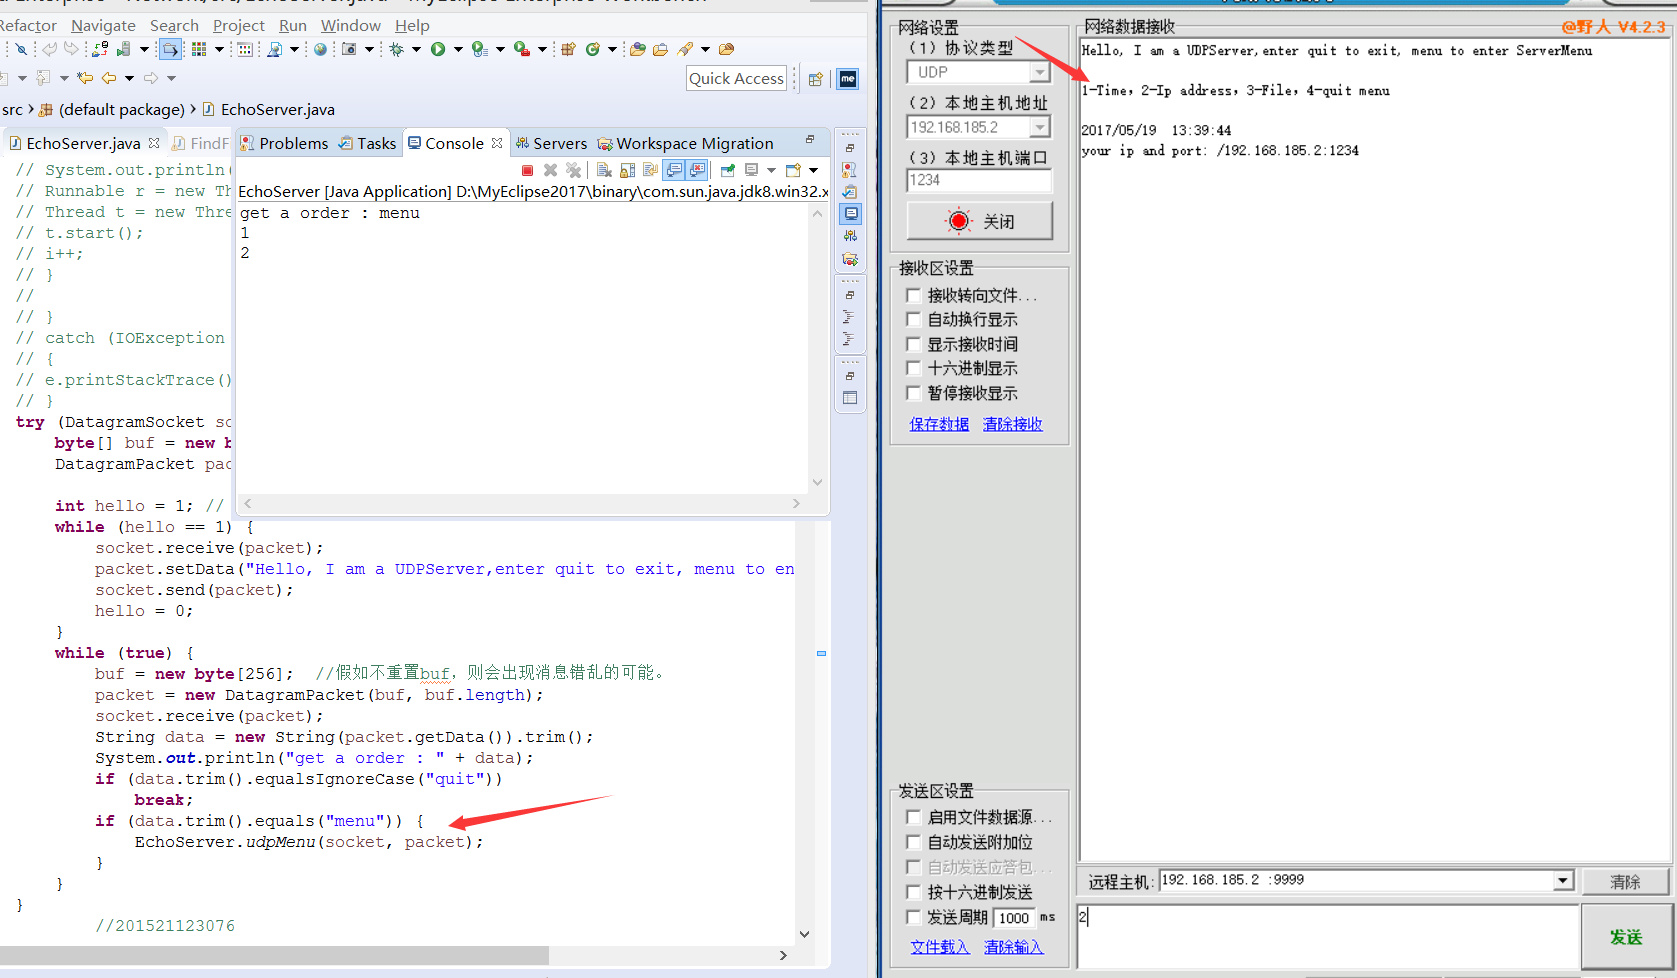Toggle Scroll Lock in the Console toolbar
Screen dimensions: 1677x978
[627, 170]
